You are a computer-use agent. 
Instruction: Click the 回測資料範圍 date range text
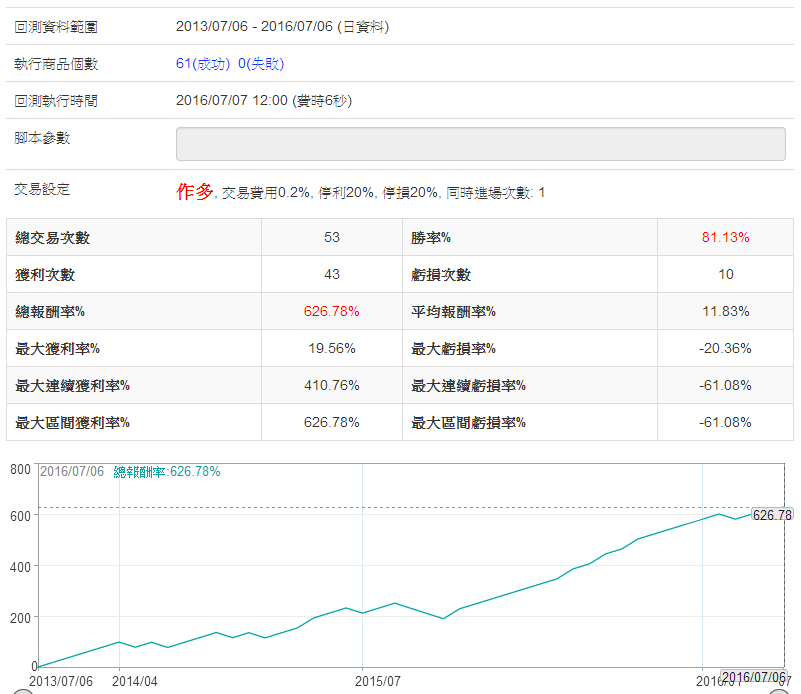pos(282,27)
